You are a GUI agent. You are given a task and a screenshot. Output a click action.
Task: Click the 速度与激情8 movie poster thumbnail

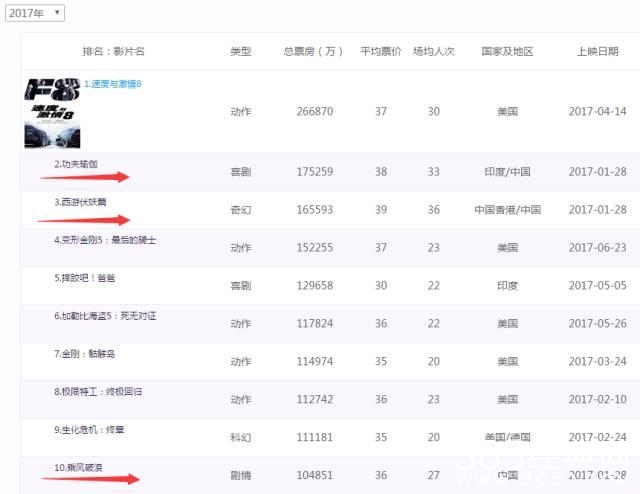[53, 112]
